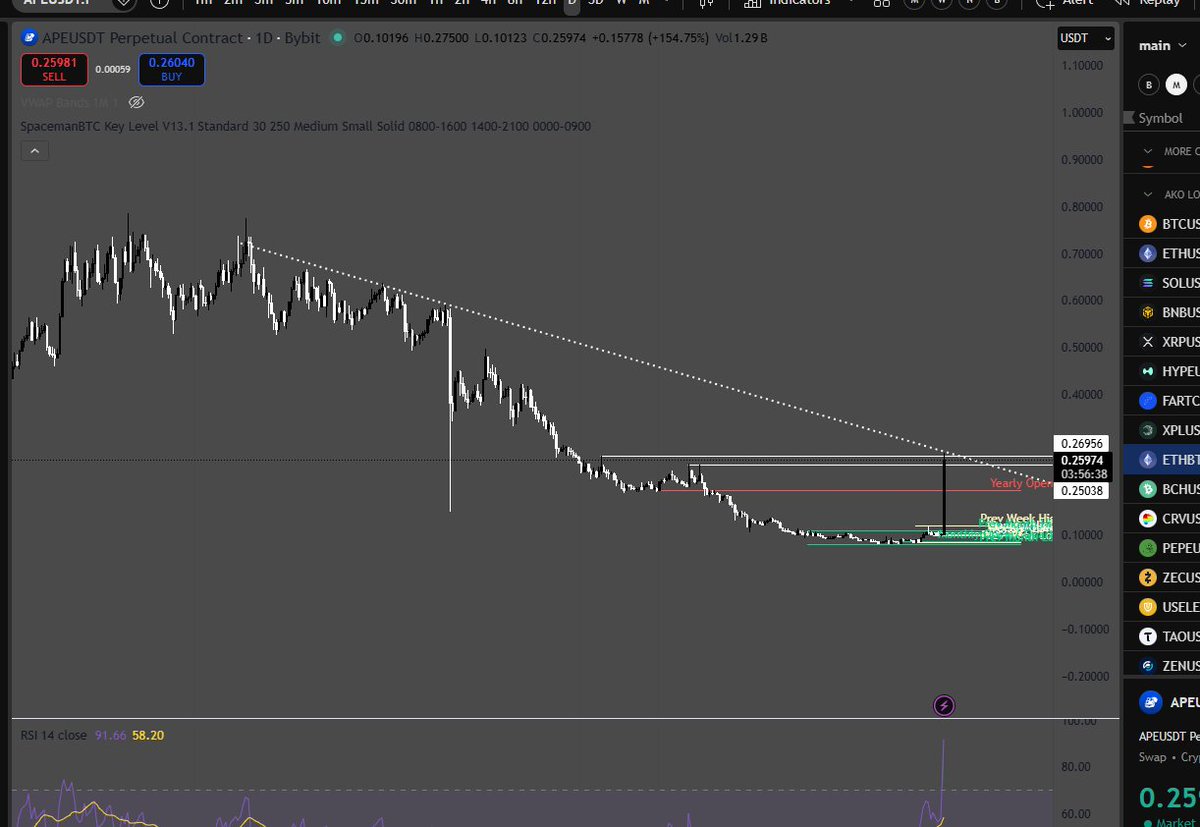The width and height of the screenshot is (1200, 827).
Task: Click the 0.00059 spread value
Action: click(x=112, y=69)
